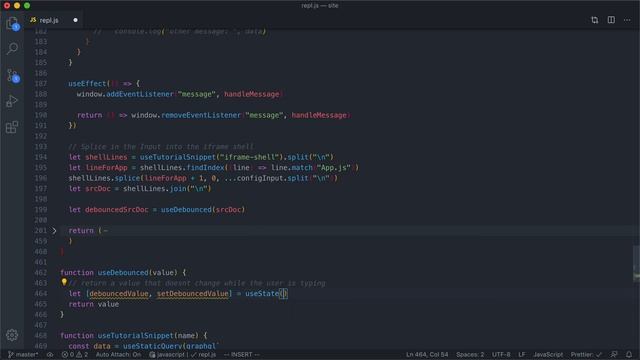Click the -- INSERT -- vim mode indicator
This screenshot has width=640, height=360.
242,355
